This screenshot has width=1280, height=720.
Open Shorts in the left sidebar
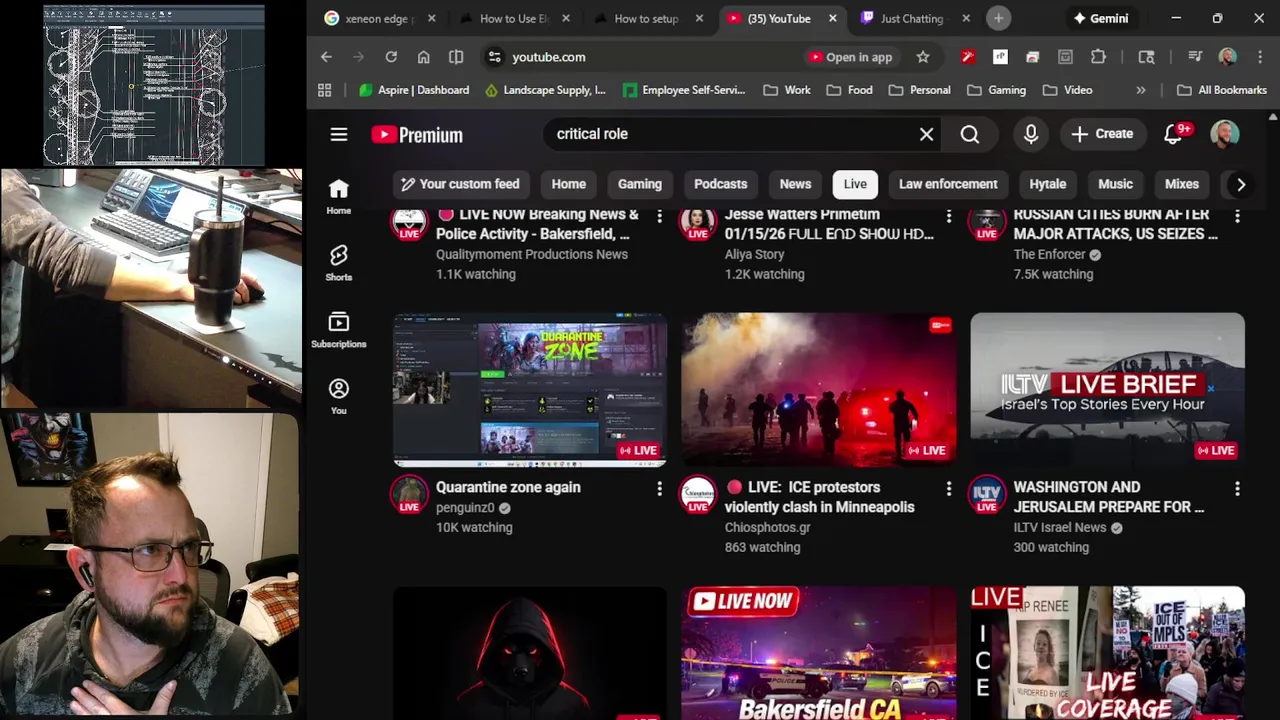pos(339,263)
